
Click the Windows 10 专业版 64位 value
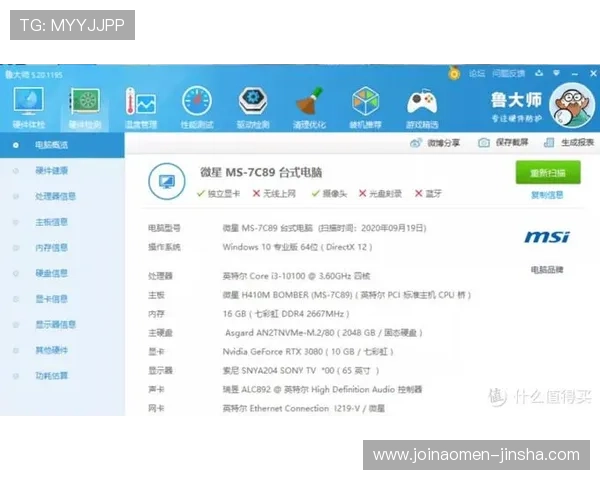click(297, 247)
